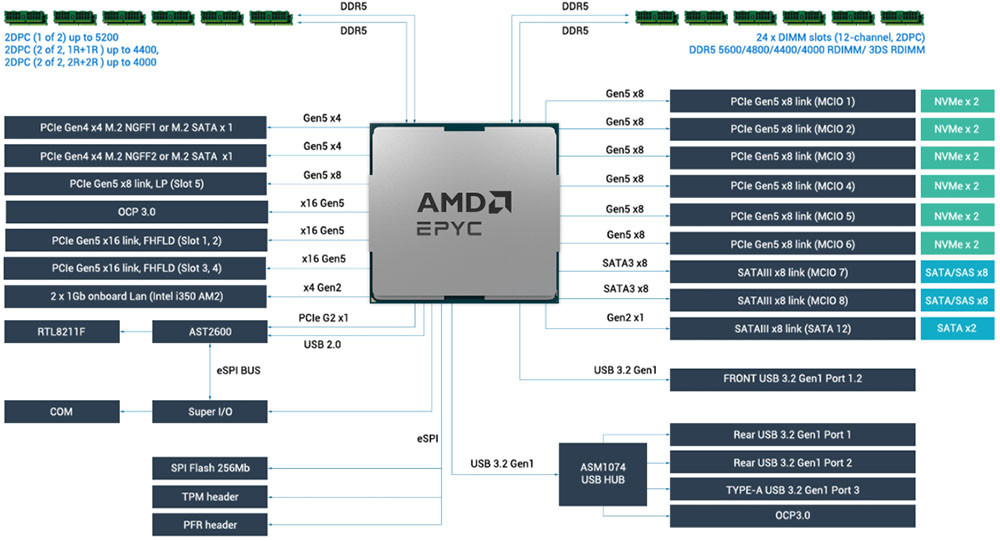Select the FRONT USB 3.2 Gen1 Port 1.2 block
1000x541 pixels.
coord(793,379)
